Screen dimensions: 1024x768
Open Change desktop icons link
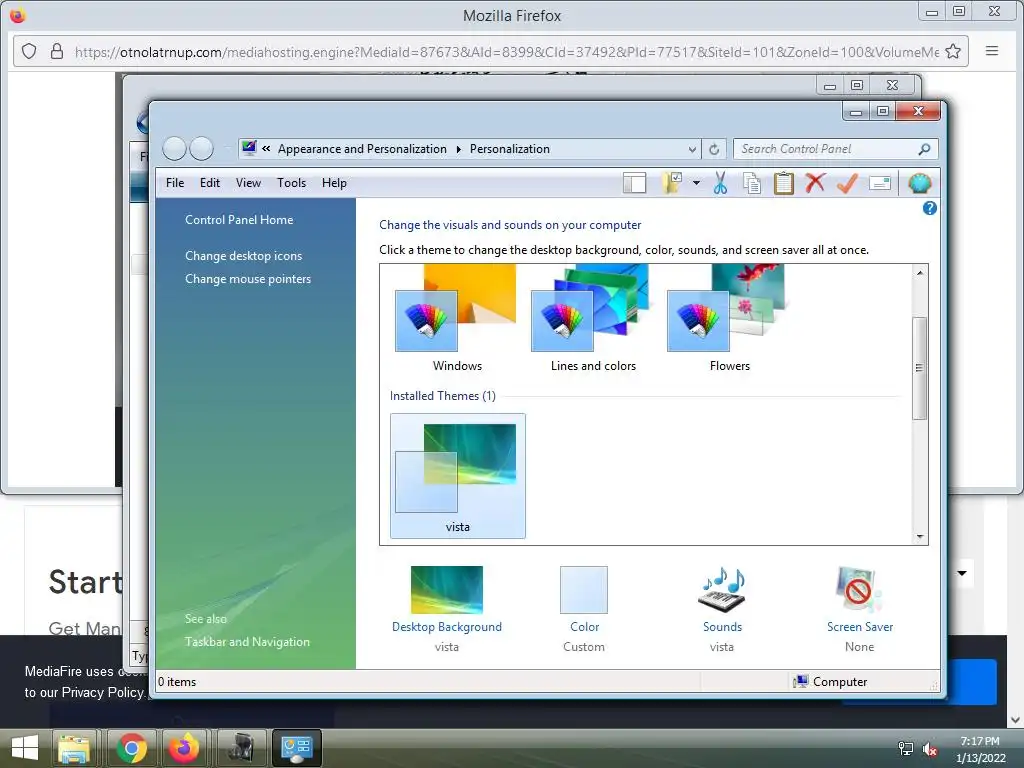[243, 256]
